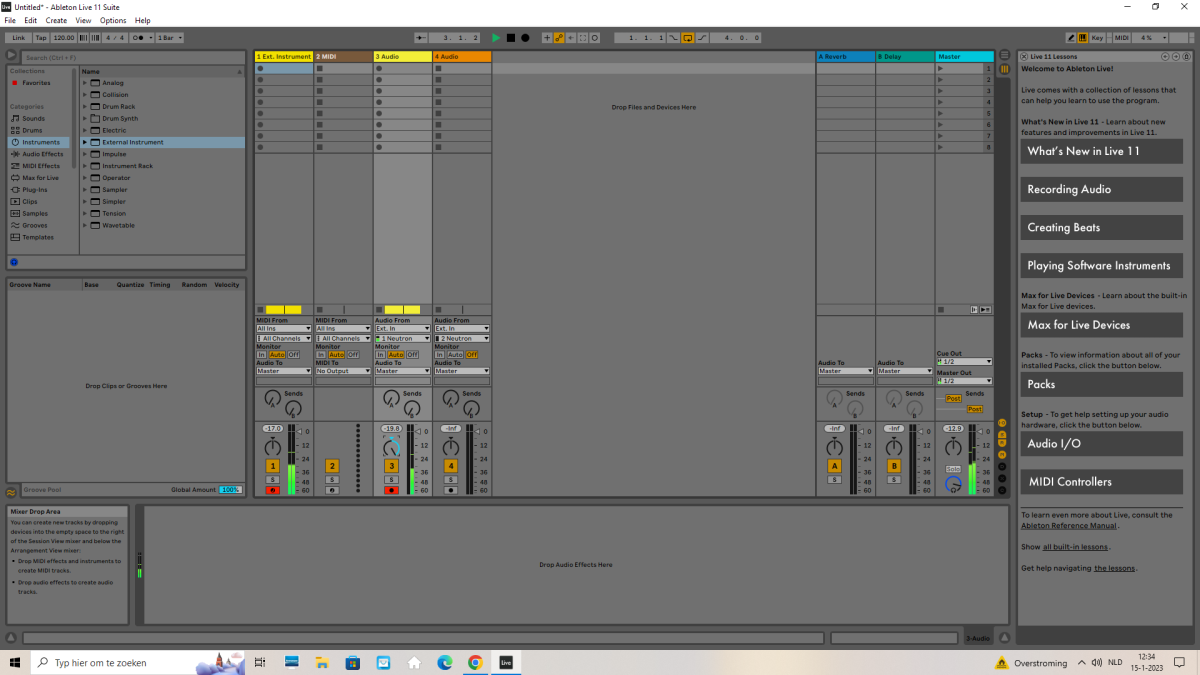
Task: Toggle the Key map mode switch
Action: [1097, 37]
